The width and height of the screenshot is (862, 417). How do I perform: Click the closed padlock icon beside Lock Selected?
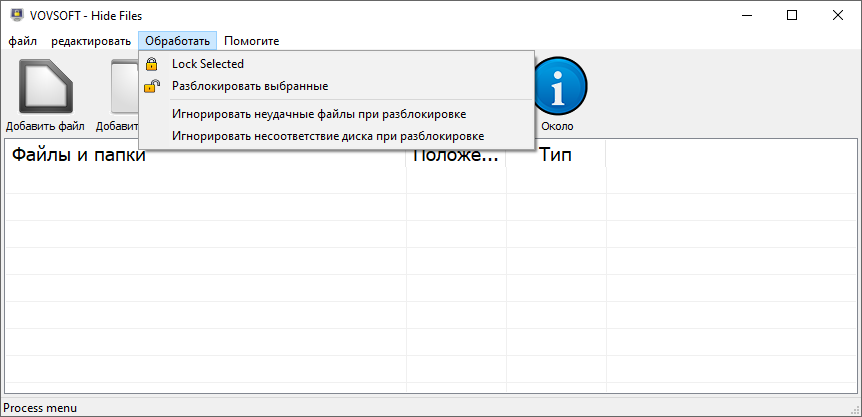[x=151, y=64]
